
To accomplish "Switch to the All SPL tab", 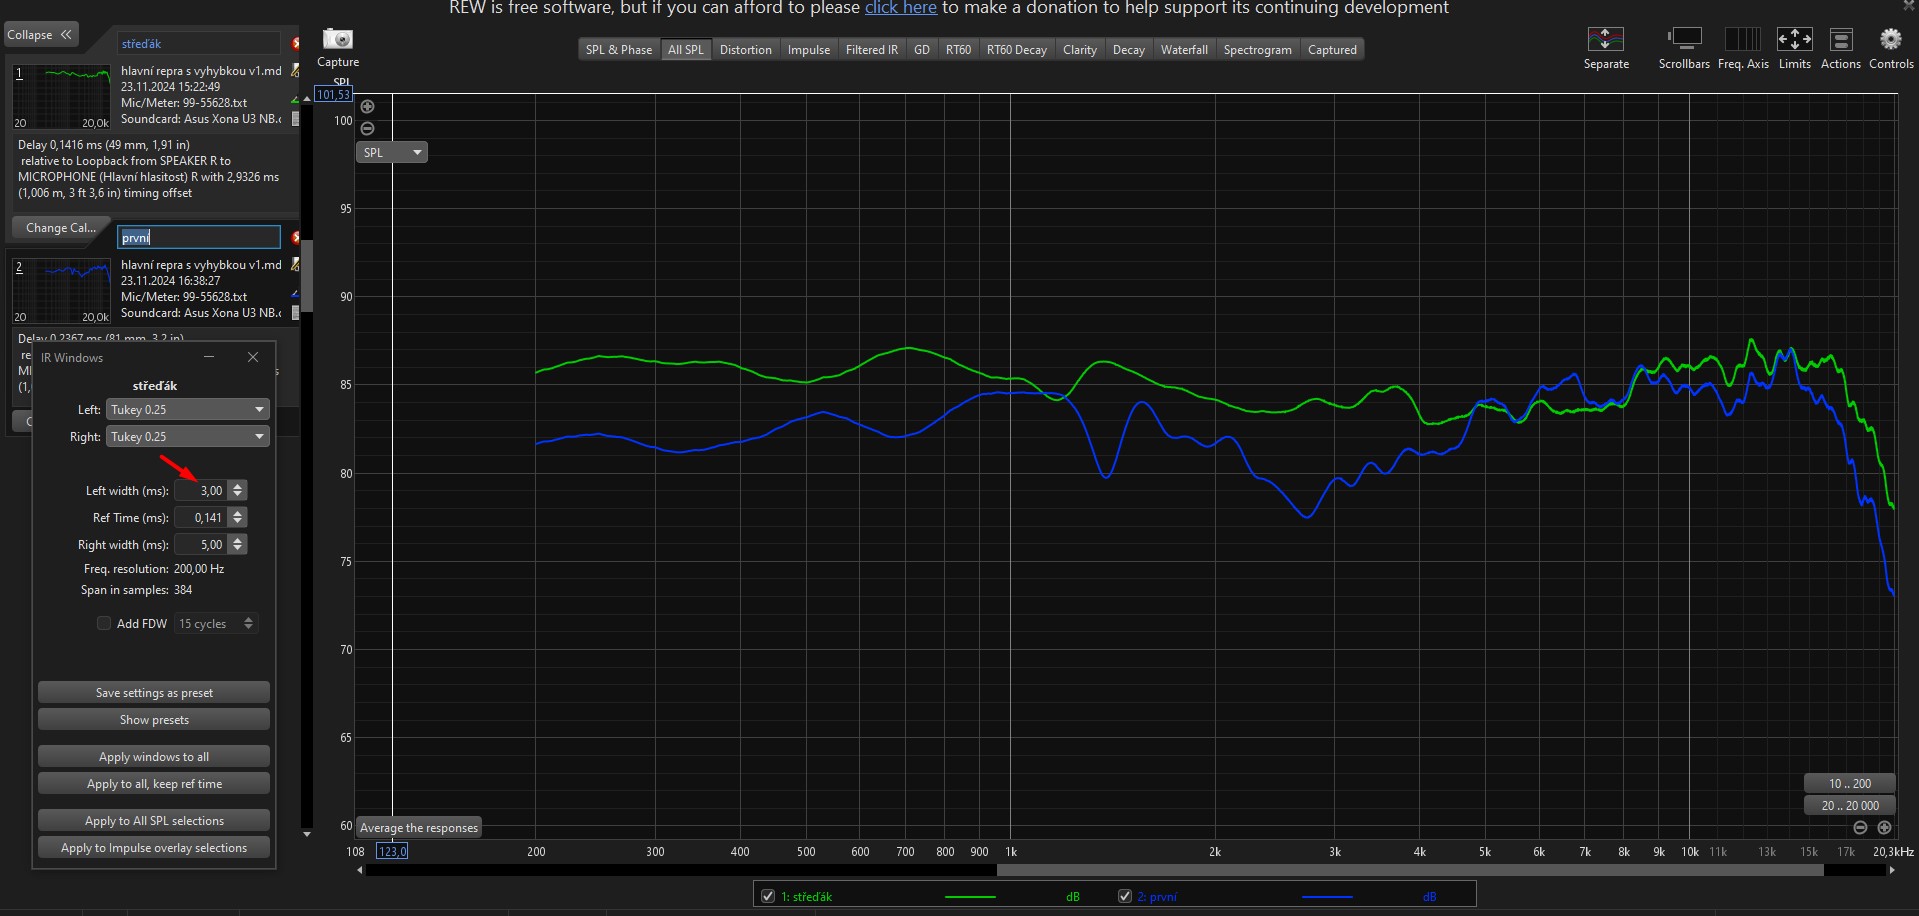I will tap(686, 50).
